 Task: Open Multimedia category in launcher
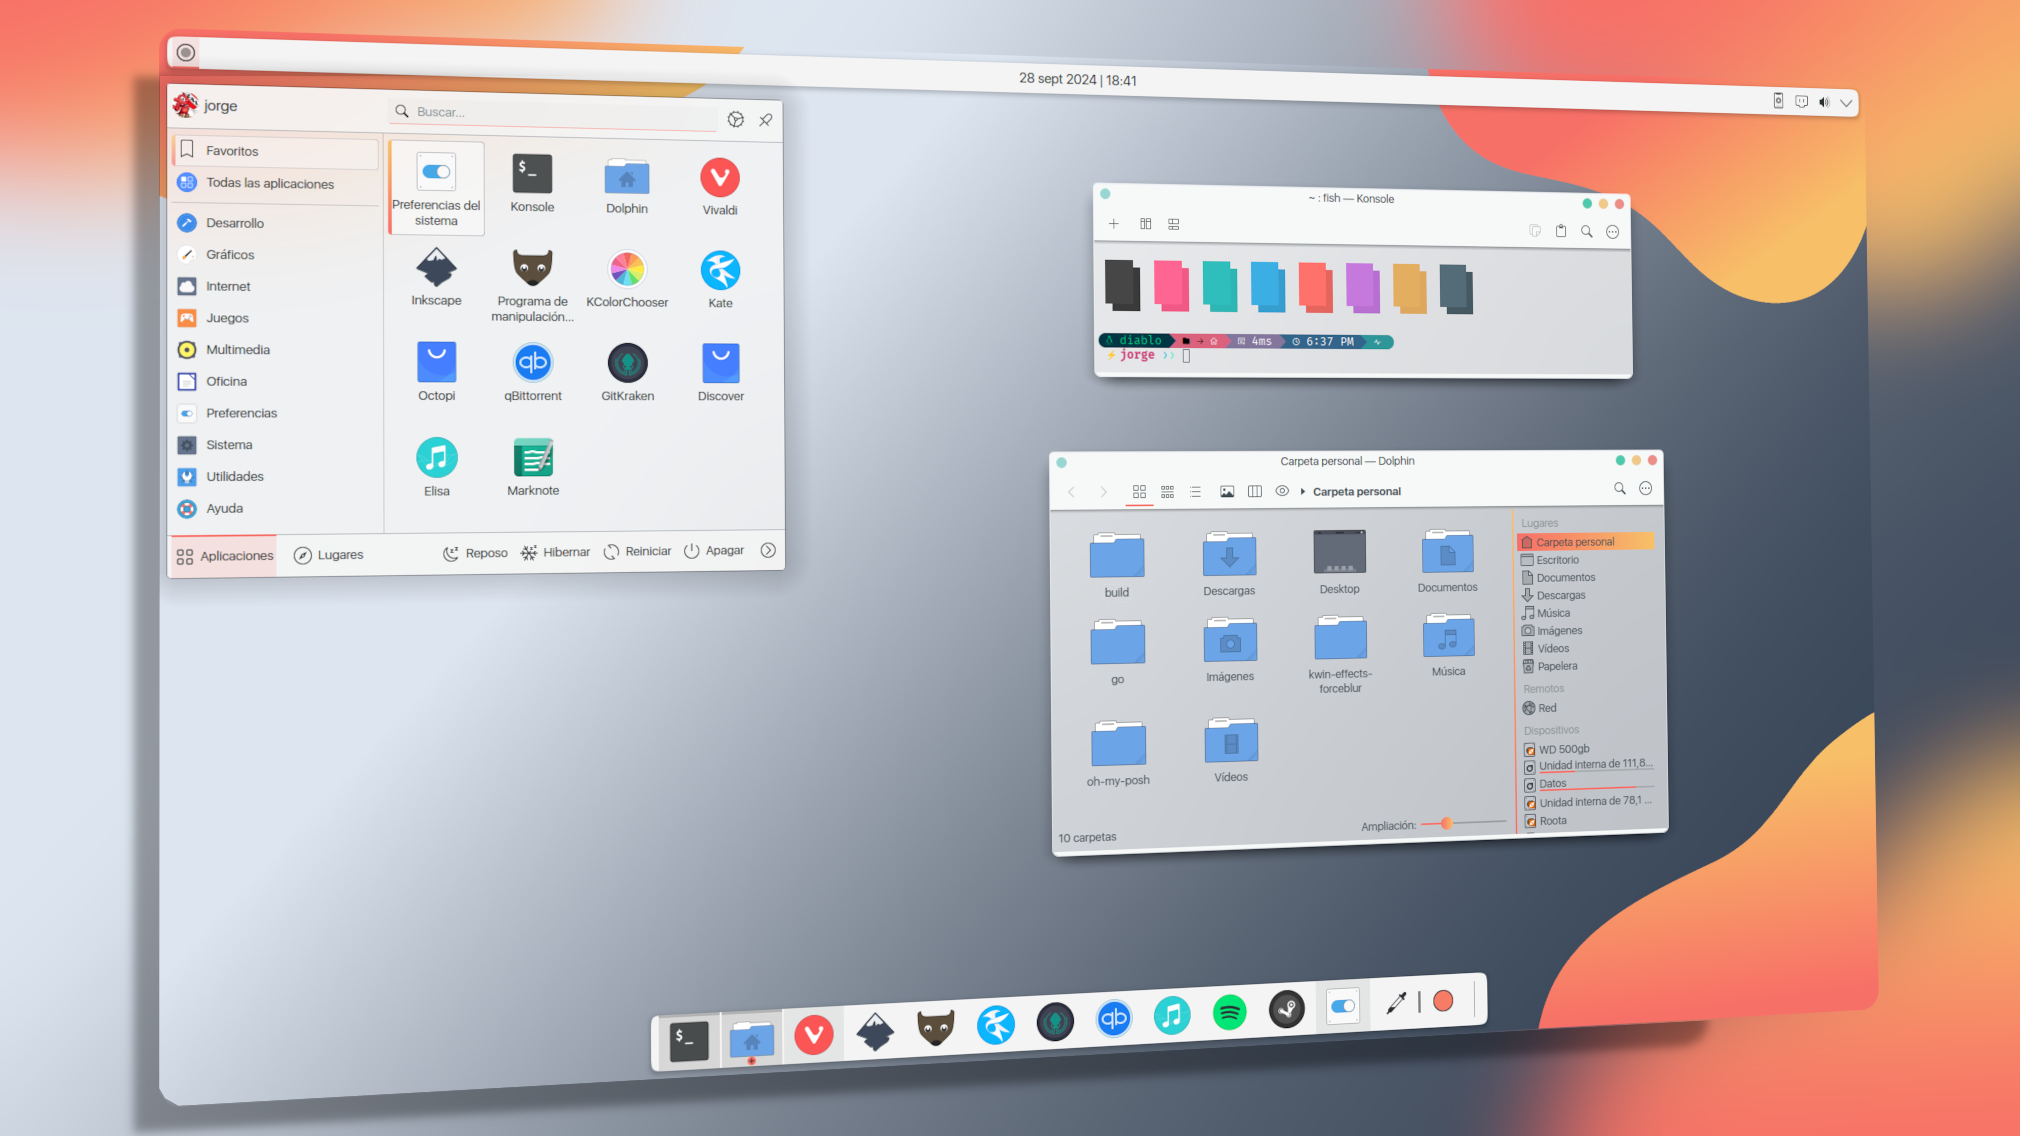pos(276,350)
